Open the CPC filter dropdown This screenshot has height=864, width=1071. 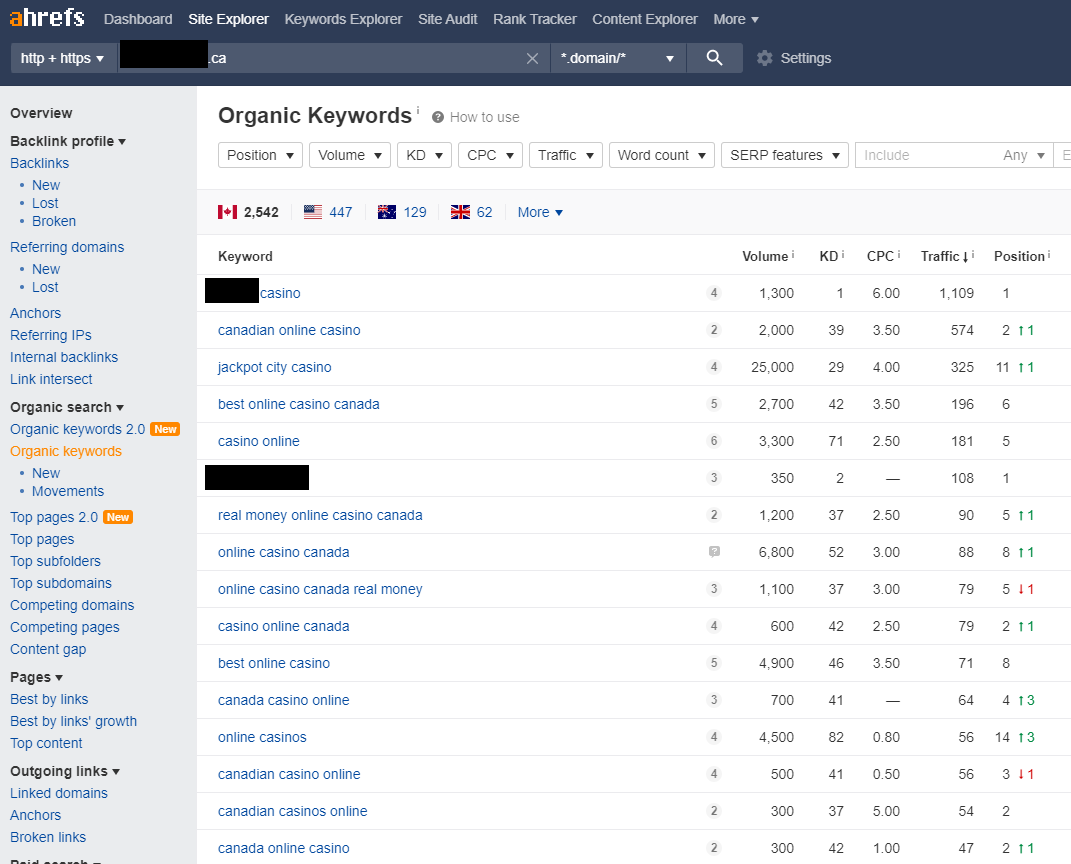[x=490, y=155]
